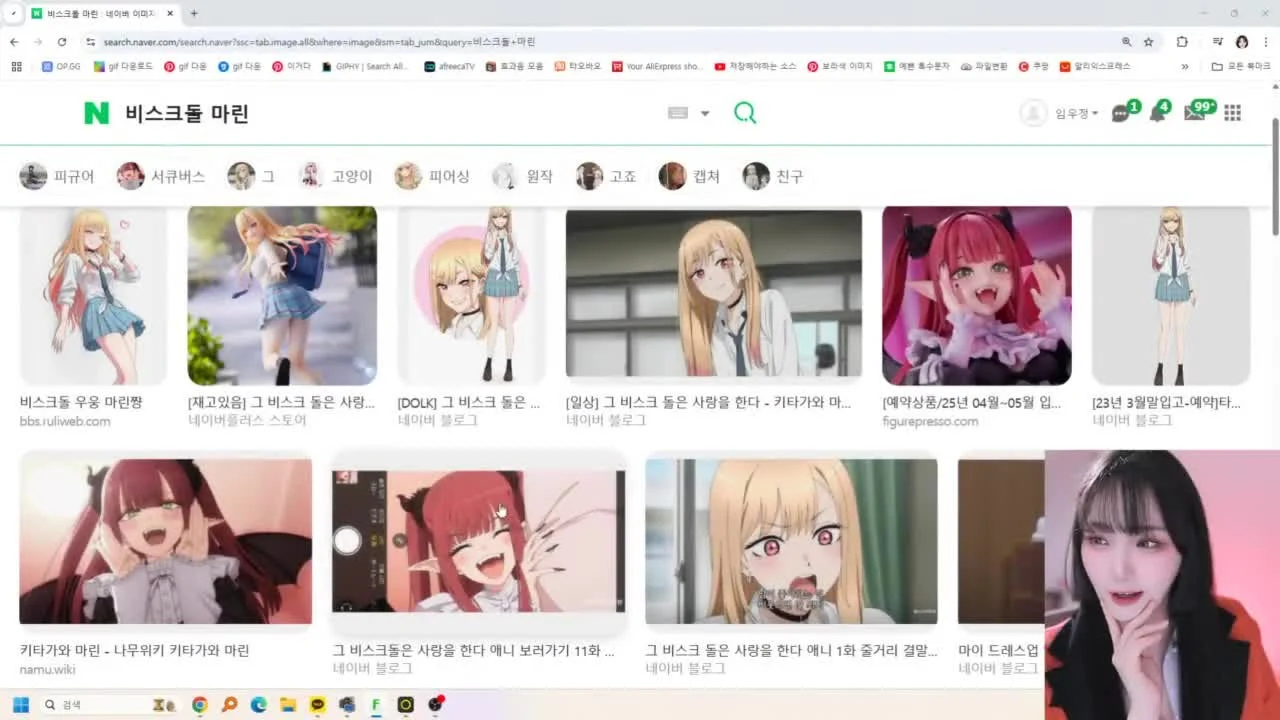Go back with the browser back arrow
This screenshot has height=720, width=1280.
[14, 42]
